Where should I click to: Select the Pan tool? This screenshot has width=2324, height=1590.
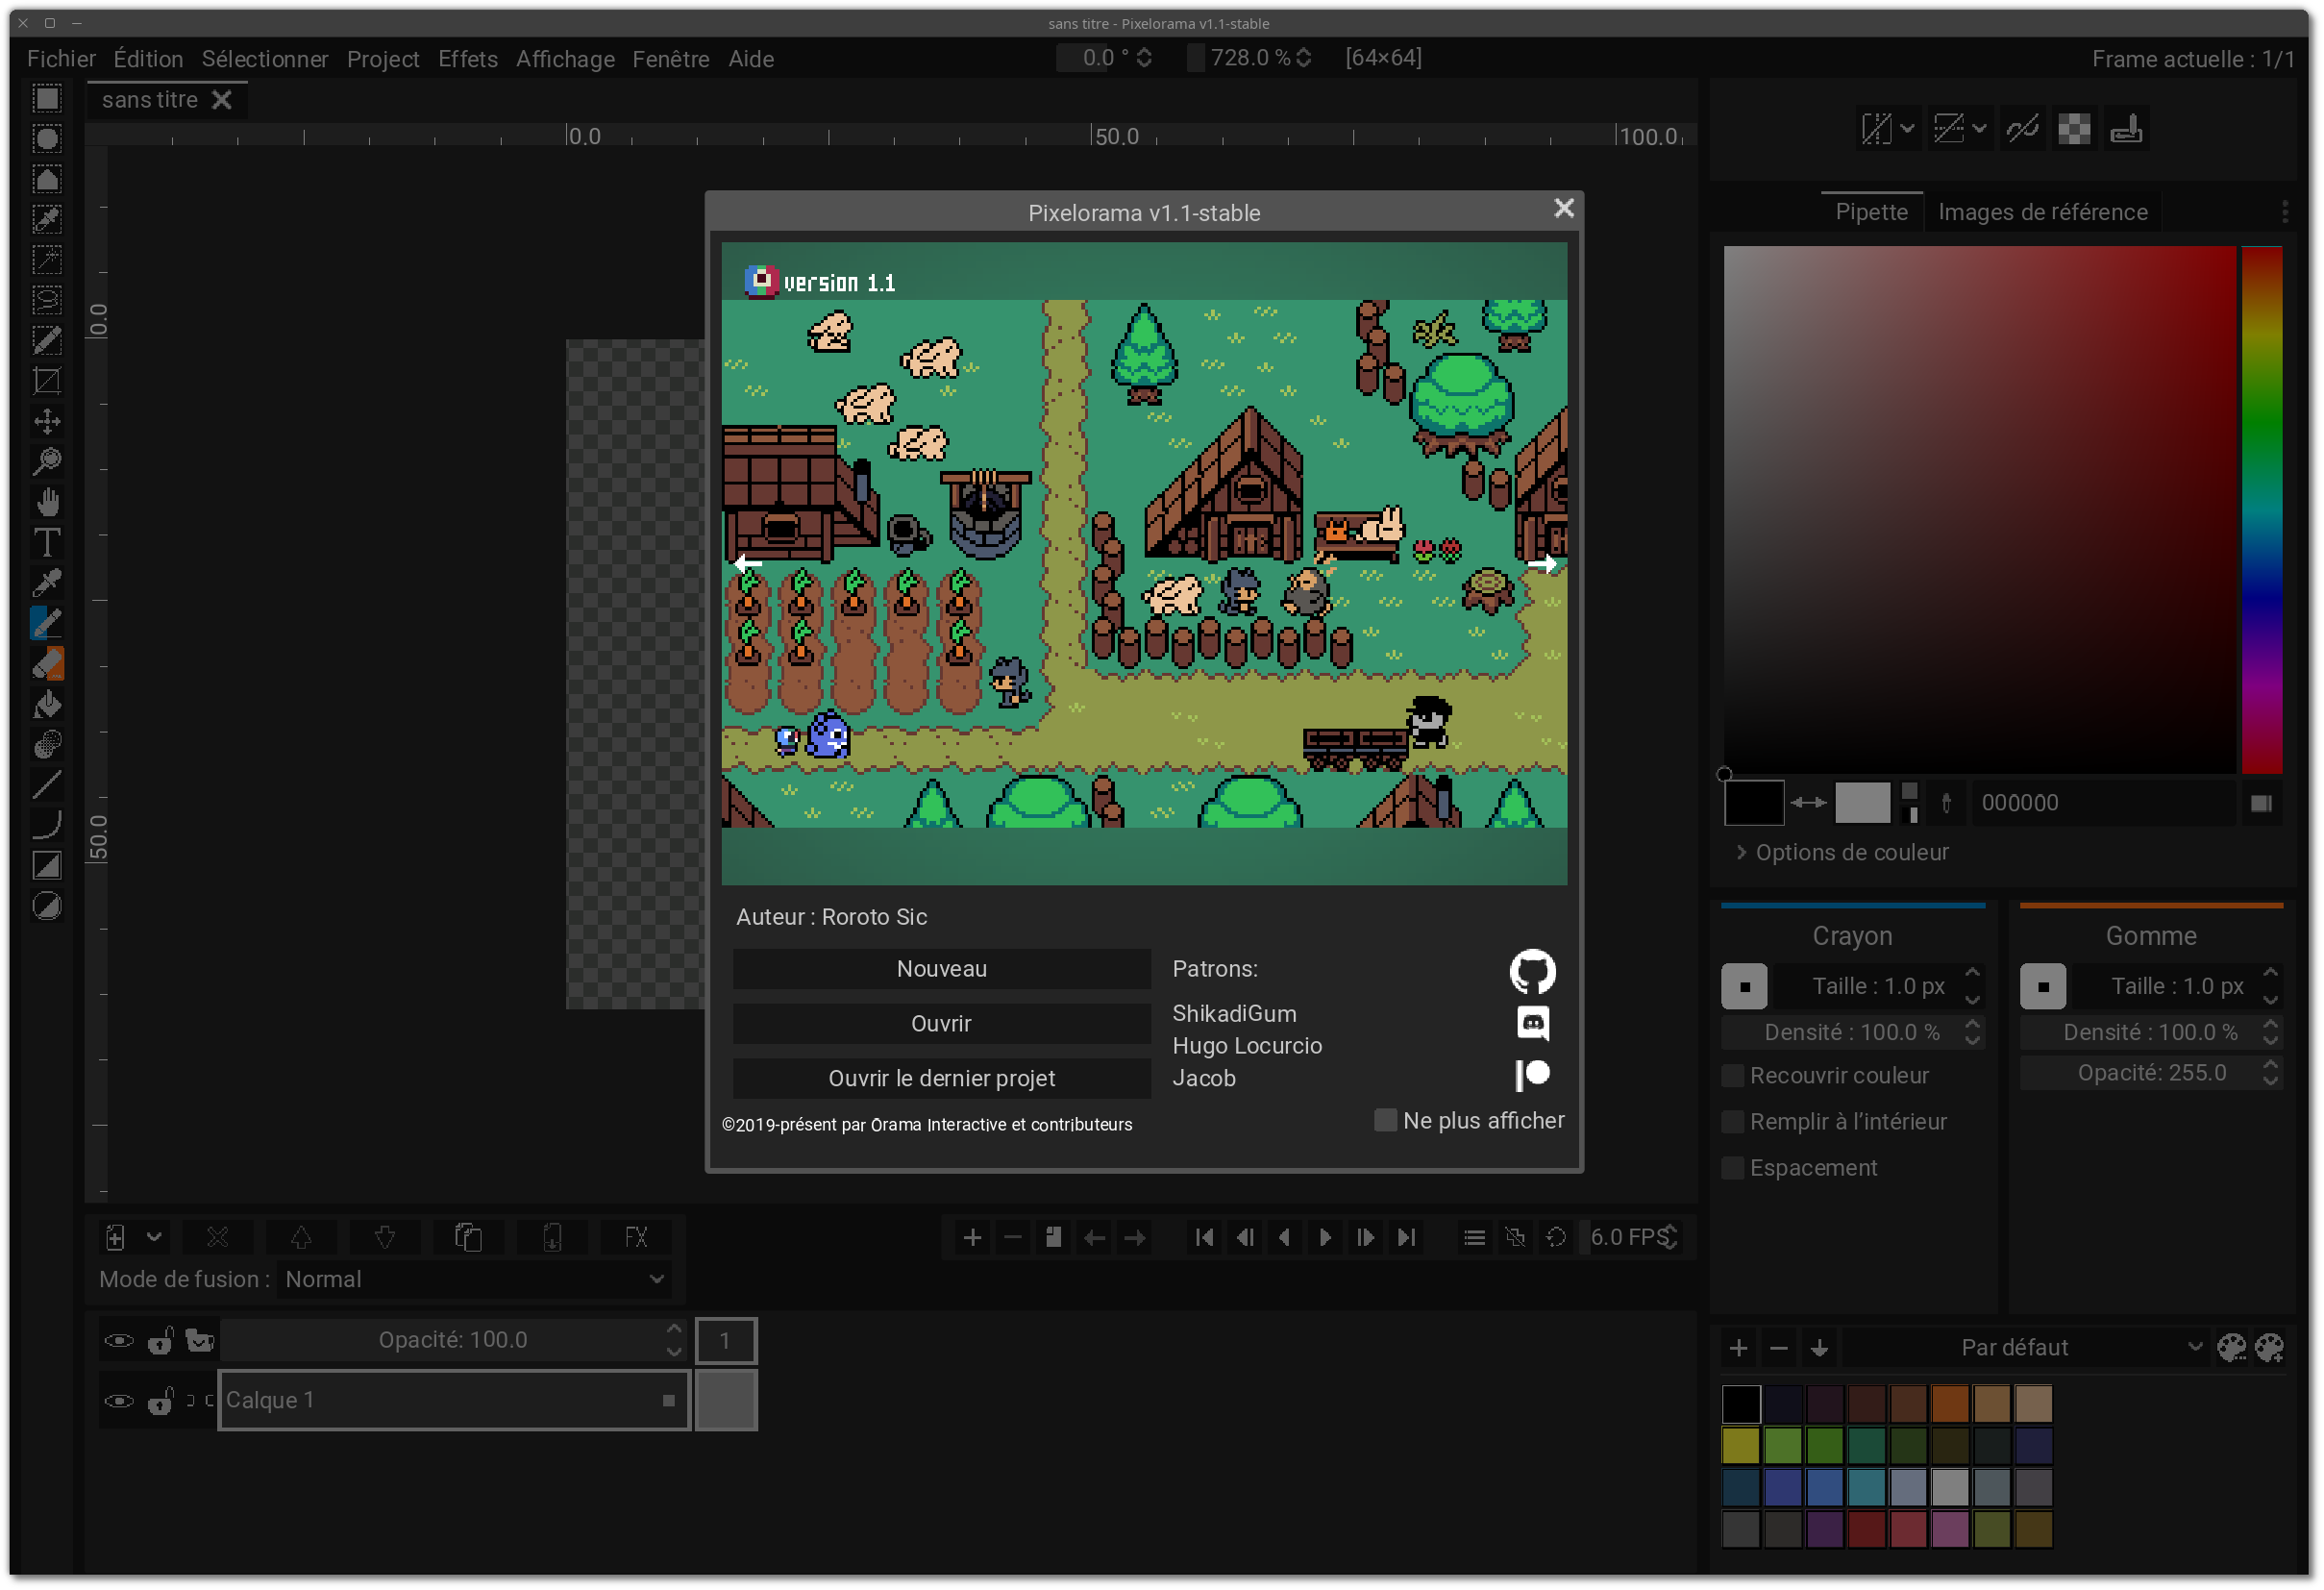pyautogui.click(x=46, y=501)
